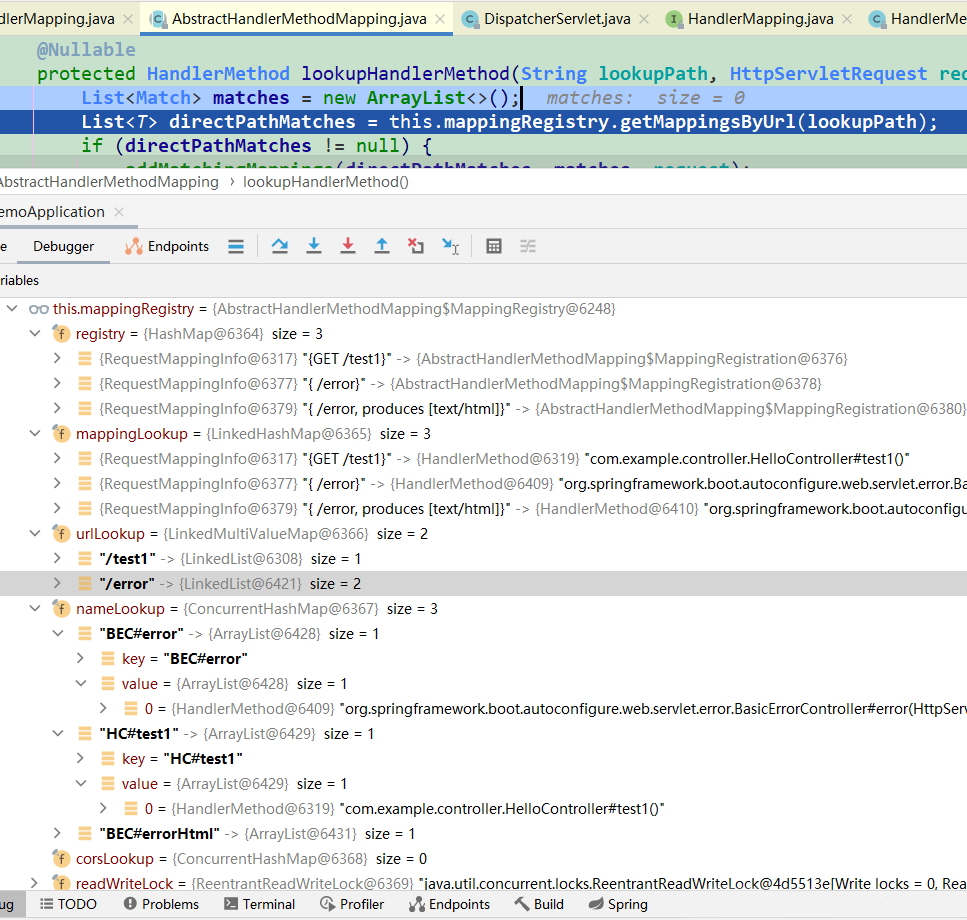Click AbstractHandlerMethodMapping breadcrumb
The width and height of the screenshot is (967, 920).
pos(109,182)
